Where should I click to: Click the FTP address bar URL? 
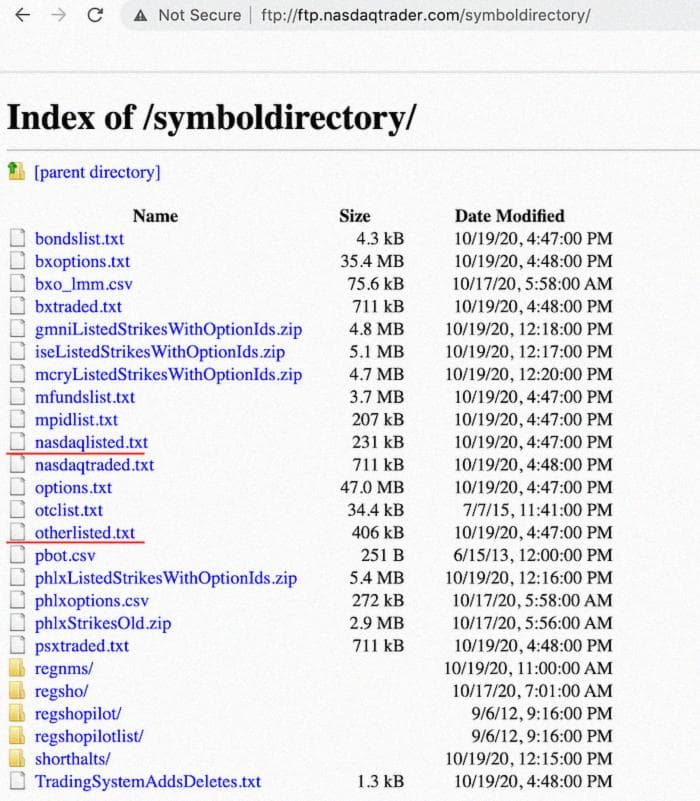click(x=425, y=15)
